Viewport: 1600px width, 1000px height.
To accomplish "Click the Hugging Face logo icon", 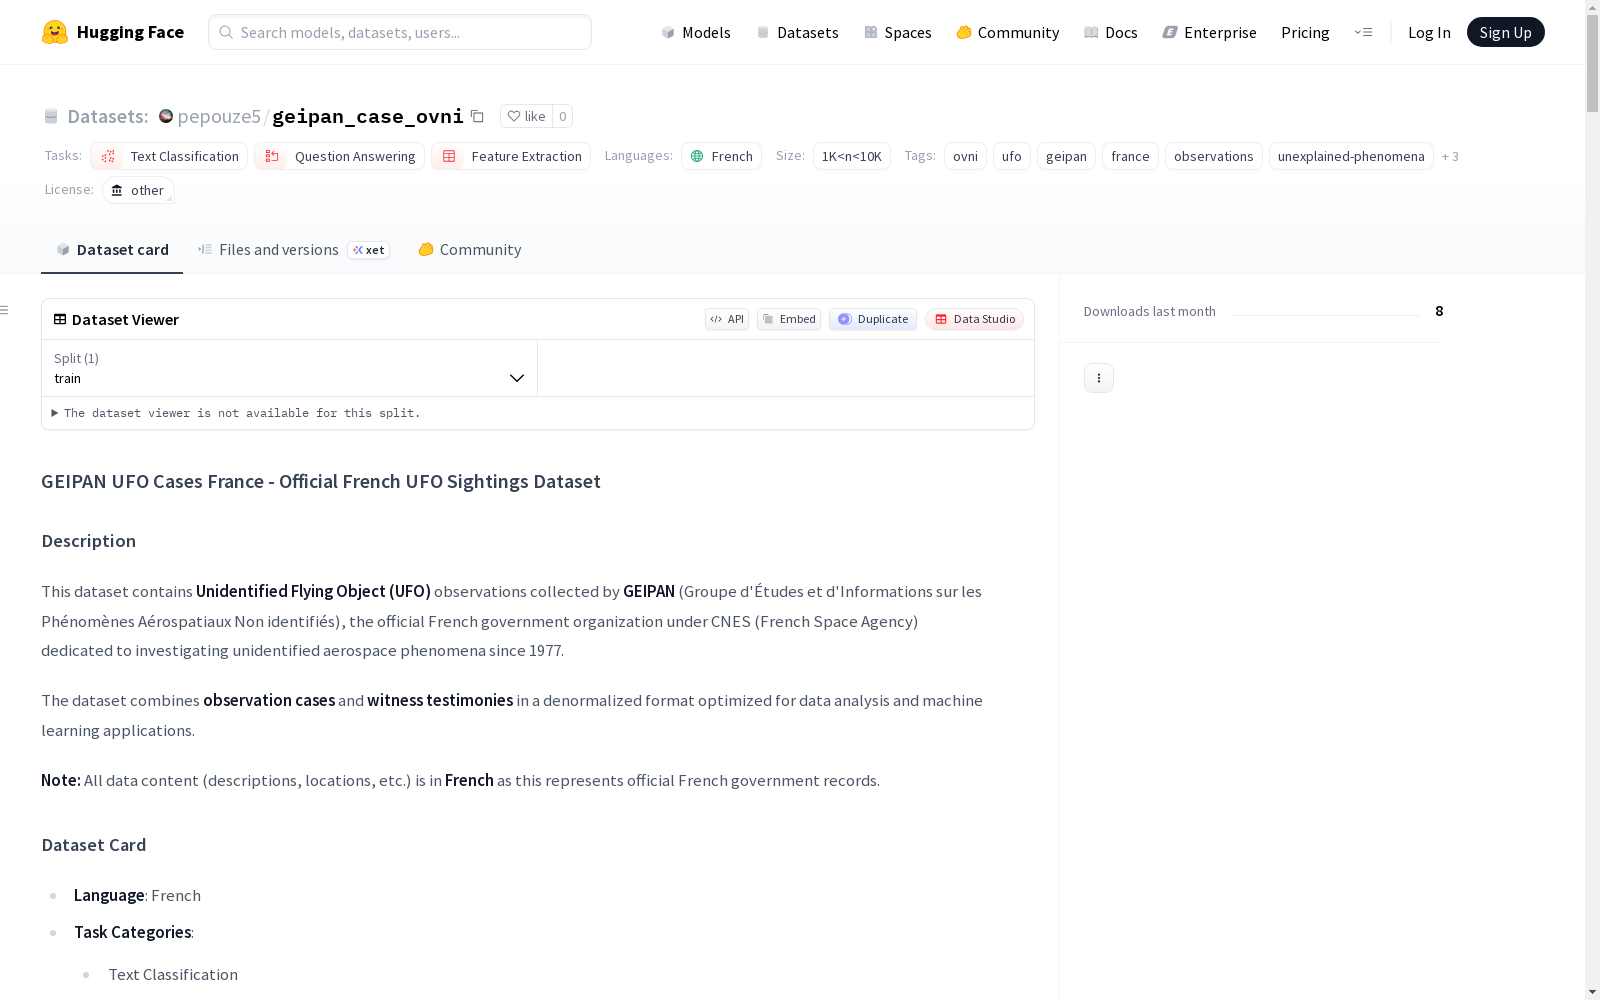I will [55, 32].
